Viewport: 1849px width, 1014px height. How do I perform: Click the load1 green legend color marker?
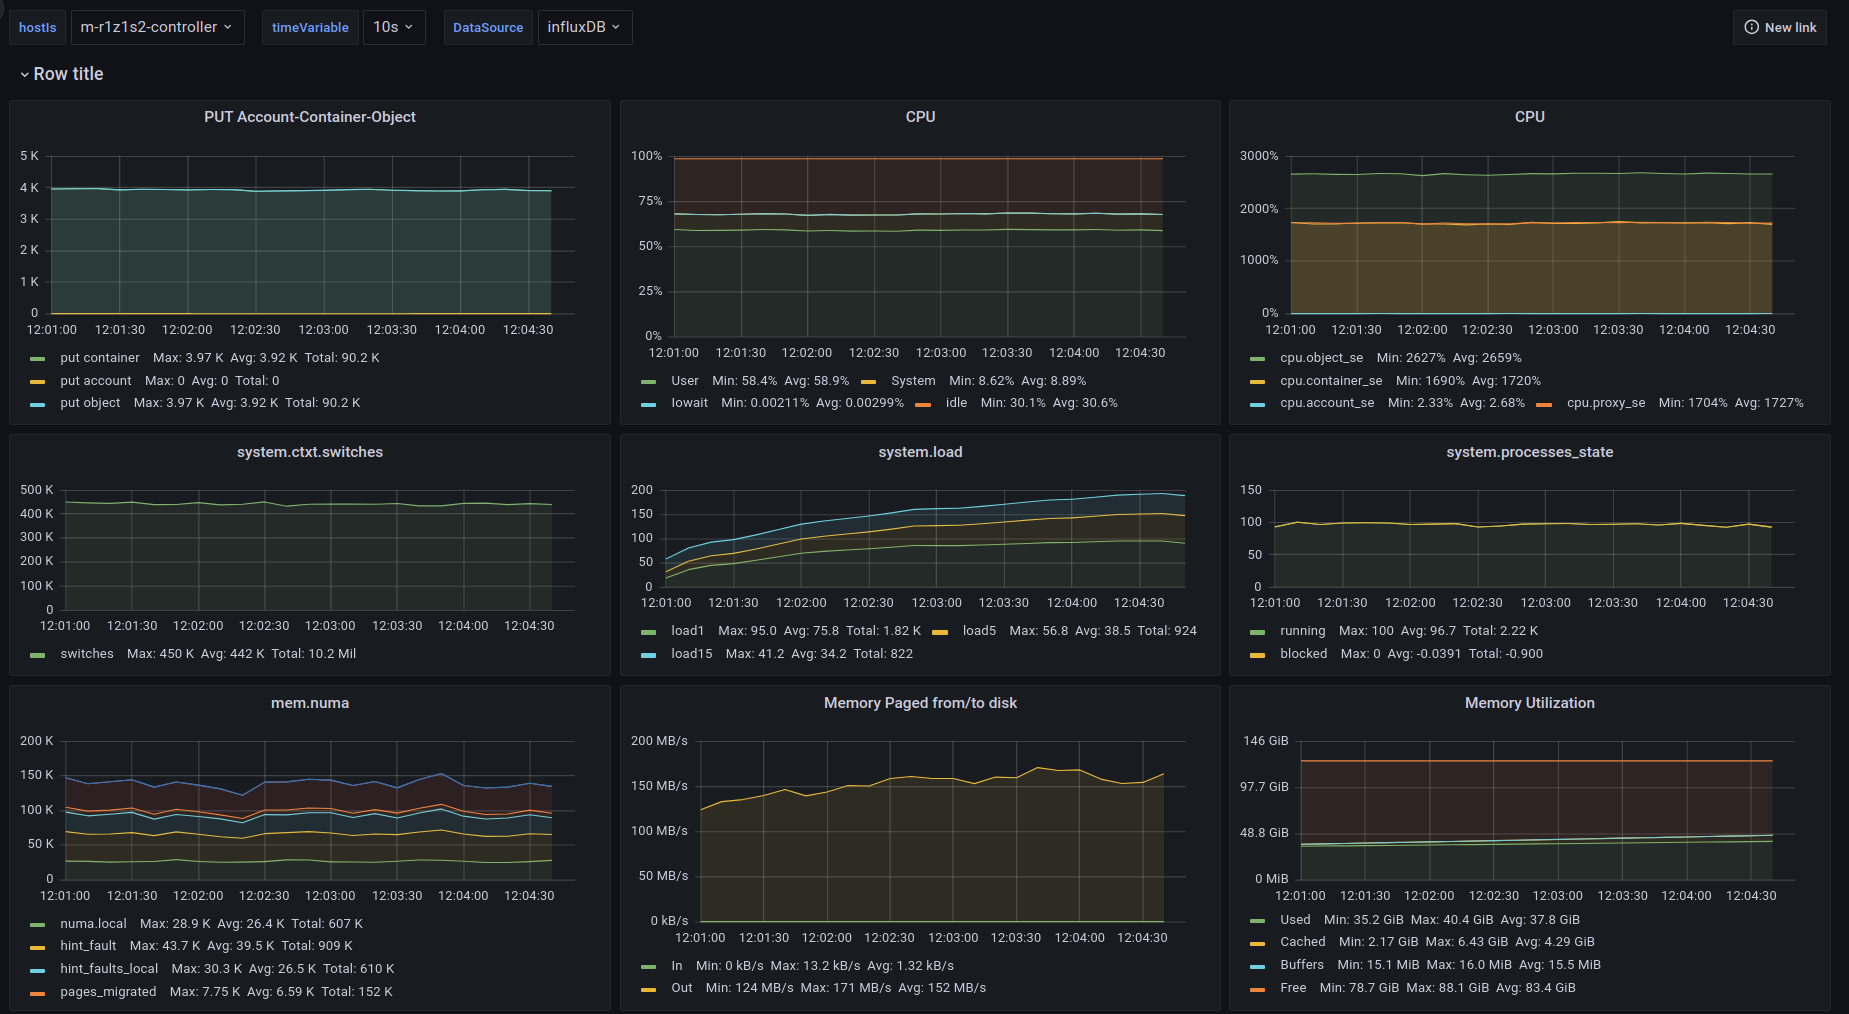click(649, 632)
